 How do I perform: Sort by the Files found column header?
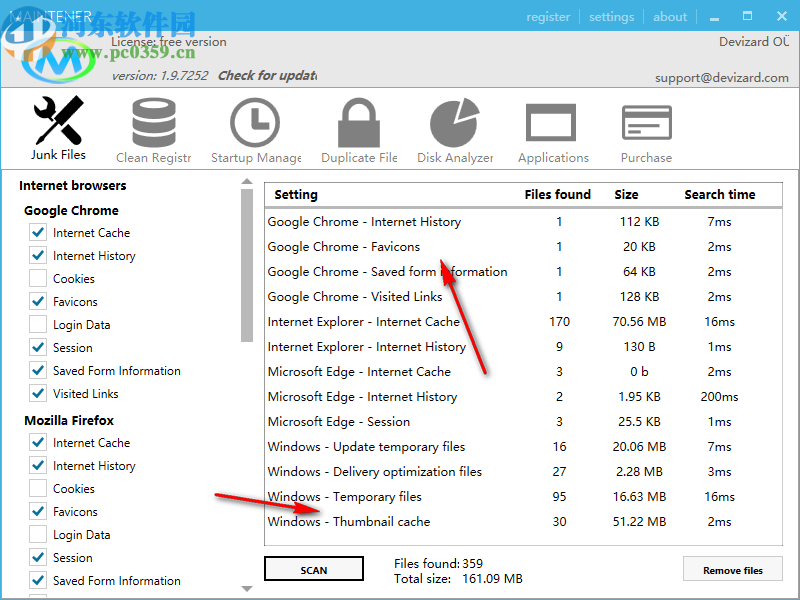coord(558,194)
